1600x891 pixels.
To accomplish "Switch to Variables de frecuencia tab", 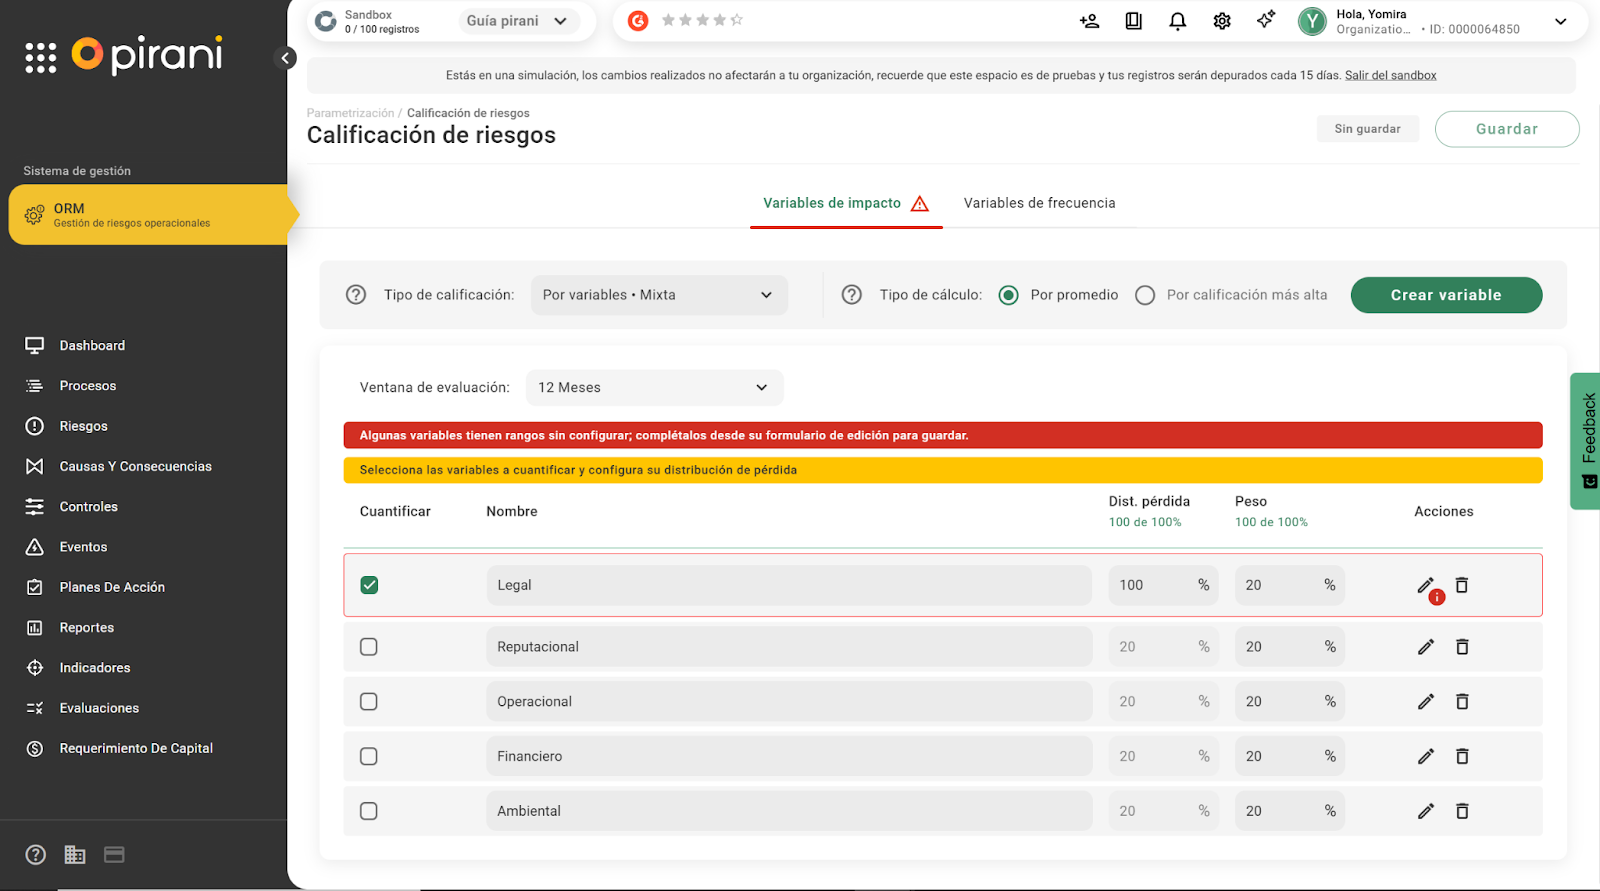I will click(1039, 203).
